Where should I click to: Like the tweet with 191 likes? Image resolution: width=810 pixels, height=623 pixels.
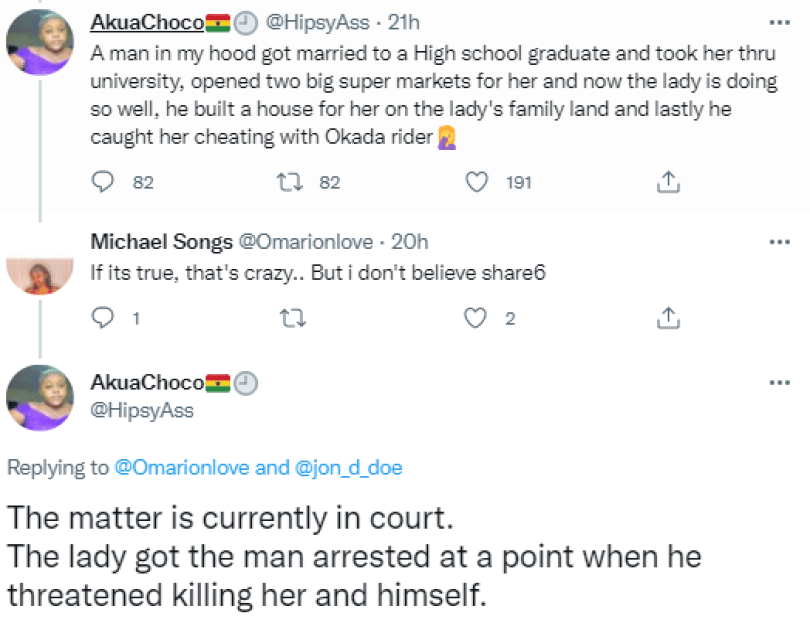pos(479,182)
